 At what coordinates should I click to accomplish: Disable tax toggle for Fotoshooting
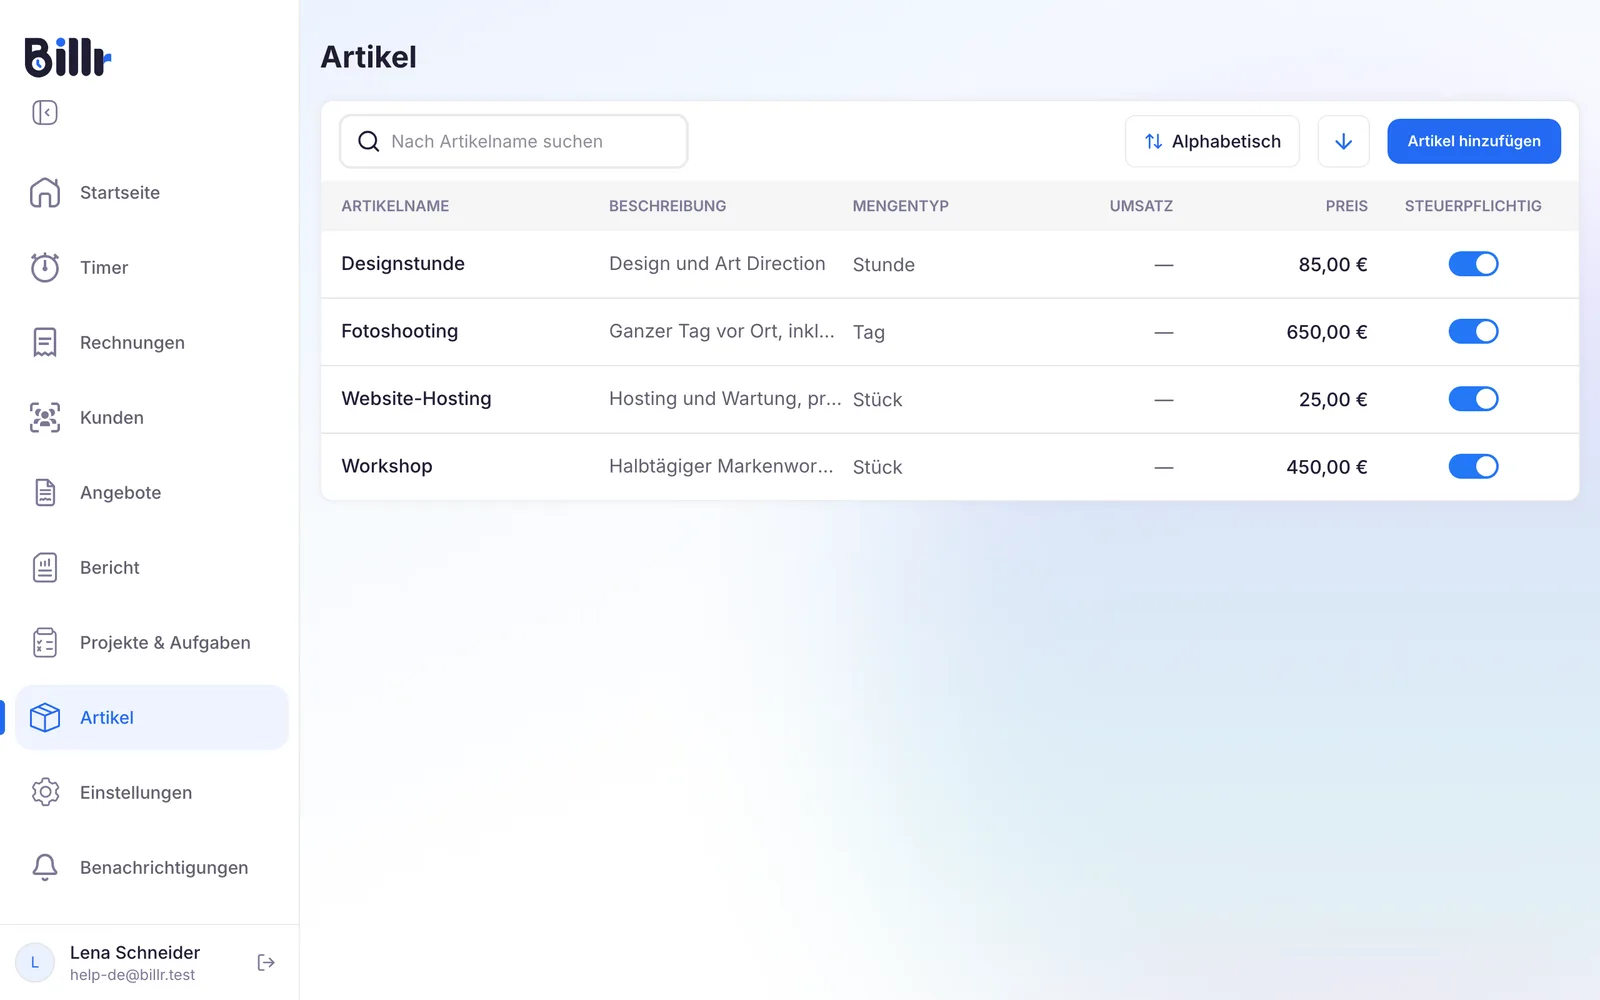[x=1473, y=331]
